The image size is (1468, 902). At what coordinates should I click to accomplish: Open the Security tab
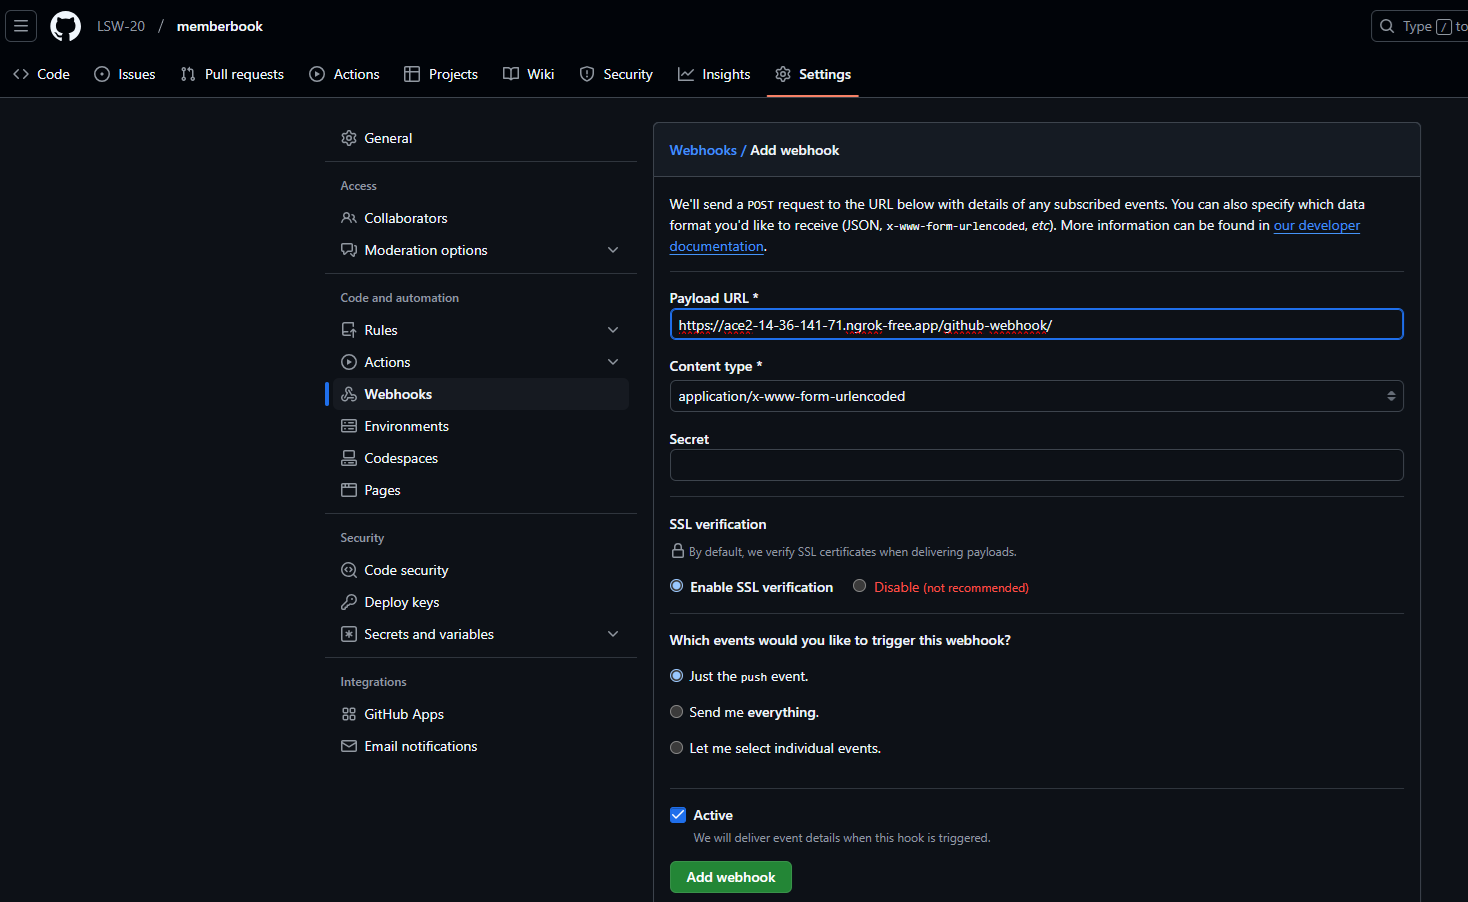[616, 74]
